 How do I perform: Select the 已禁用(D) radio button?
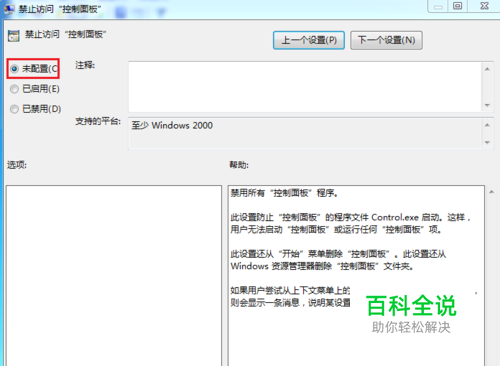(14, 109)
